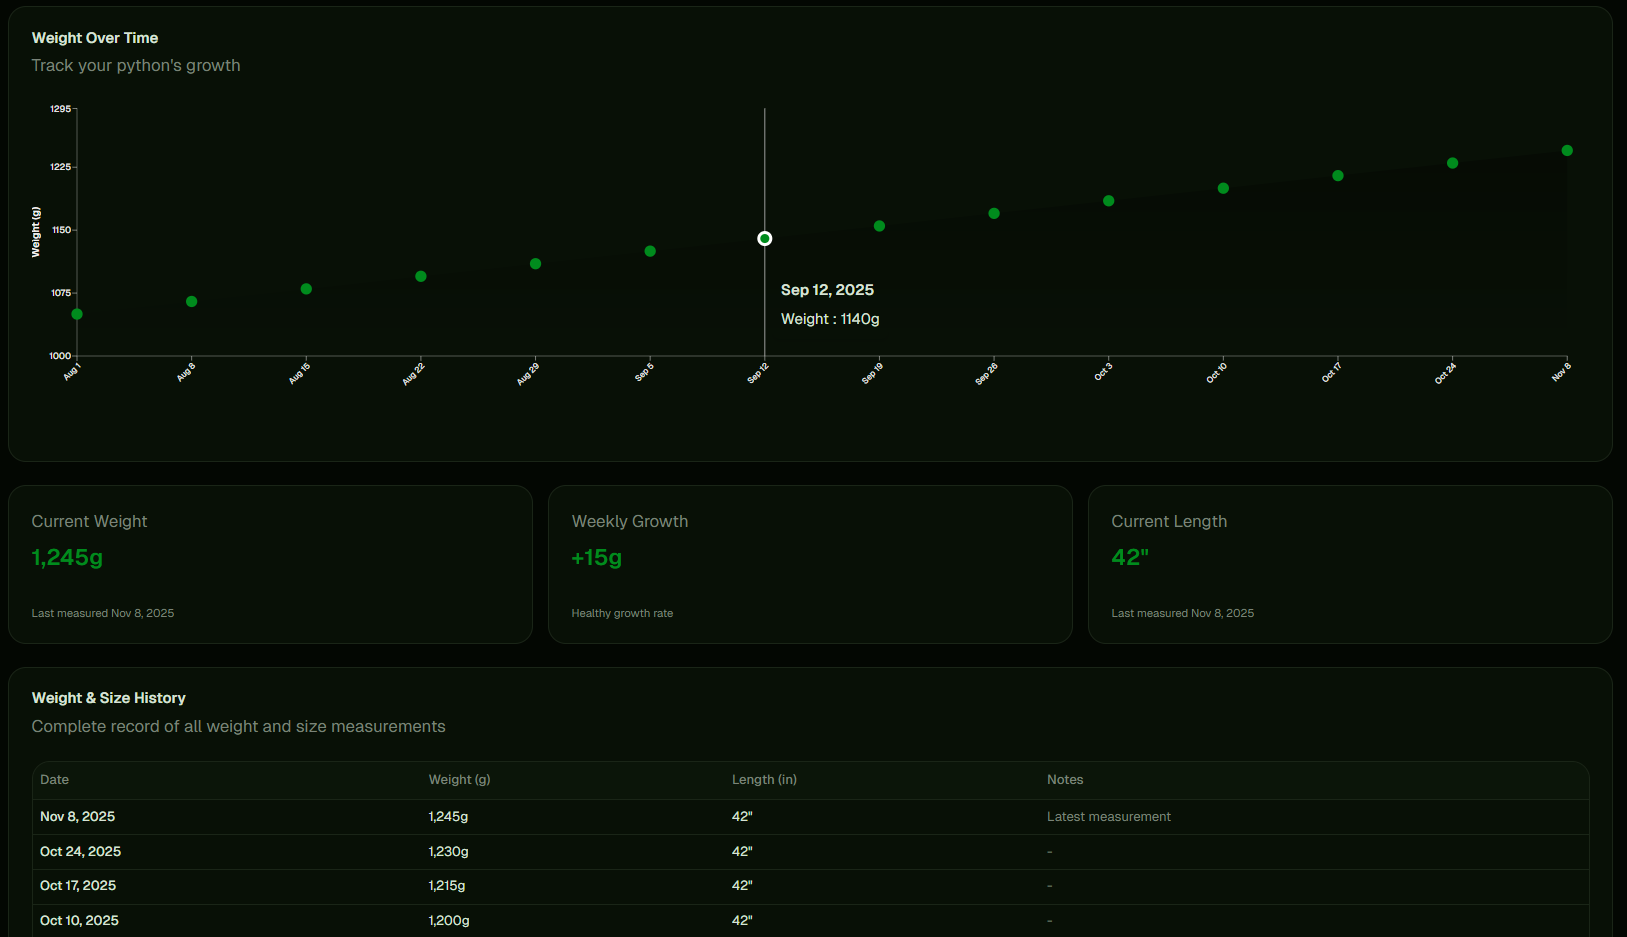Select the Sep 19 data point

878,225
